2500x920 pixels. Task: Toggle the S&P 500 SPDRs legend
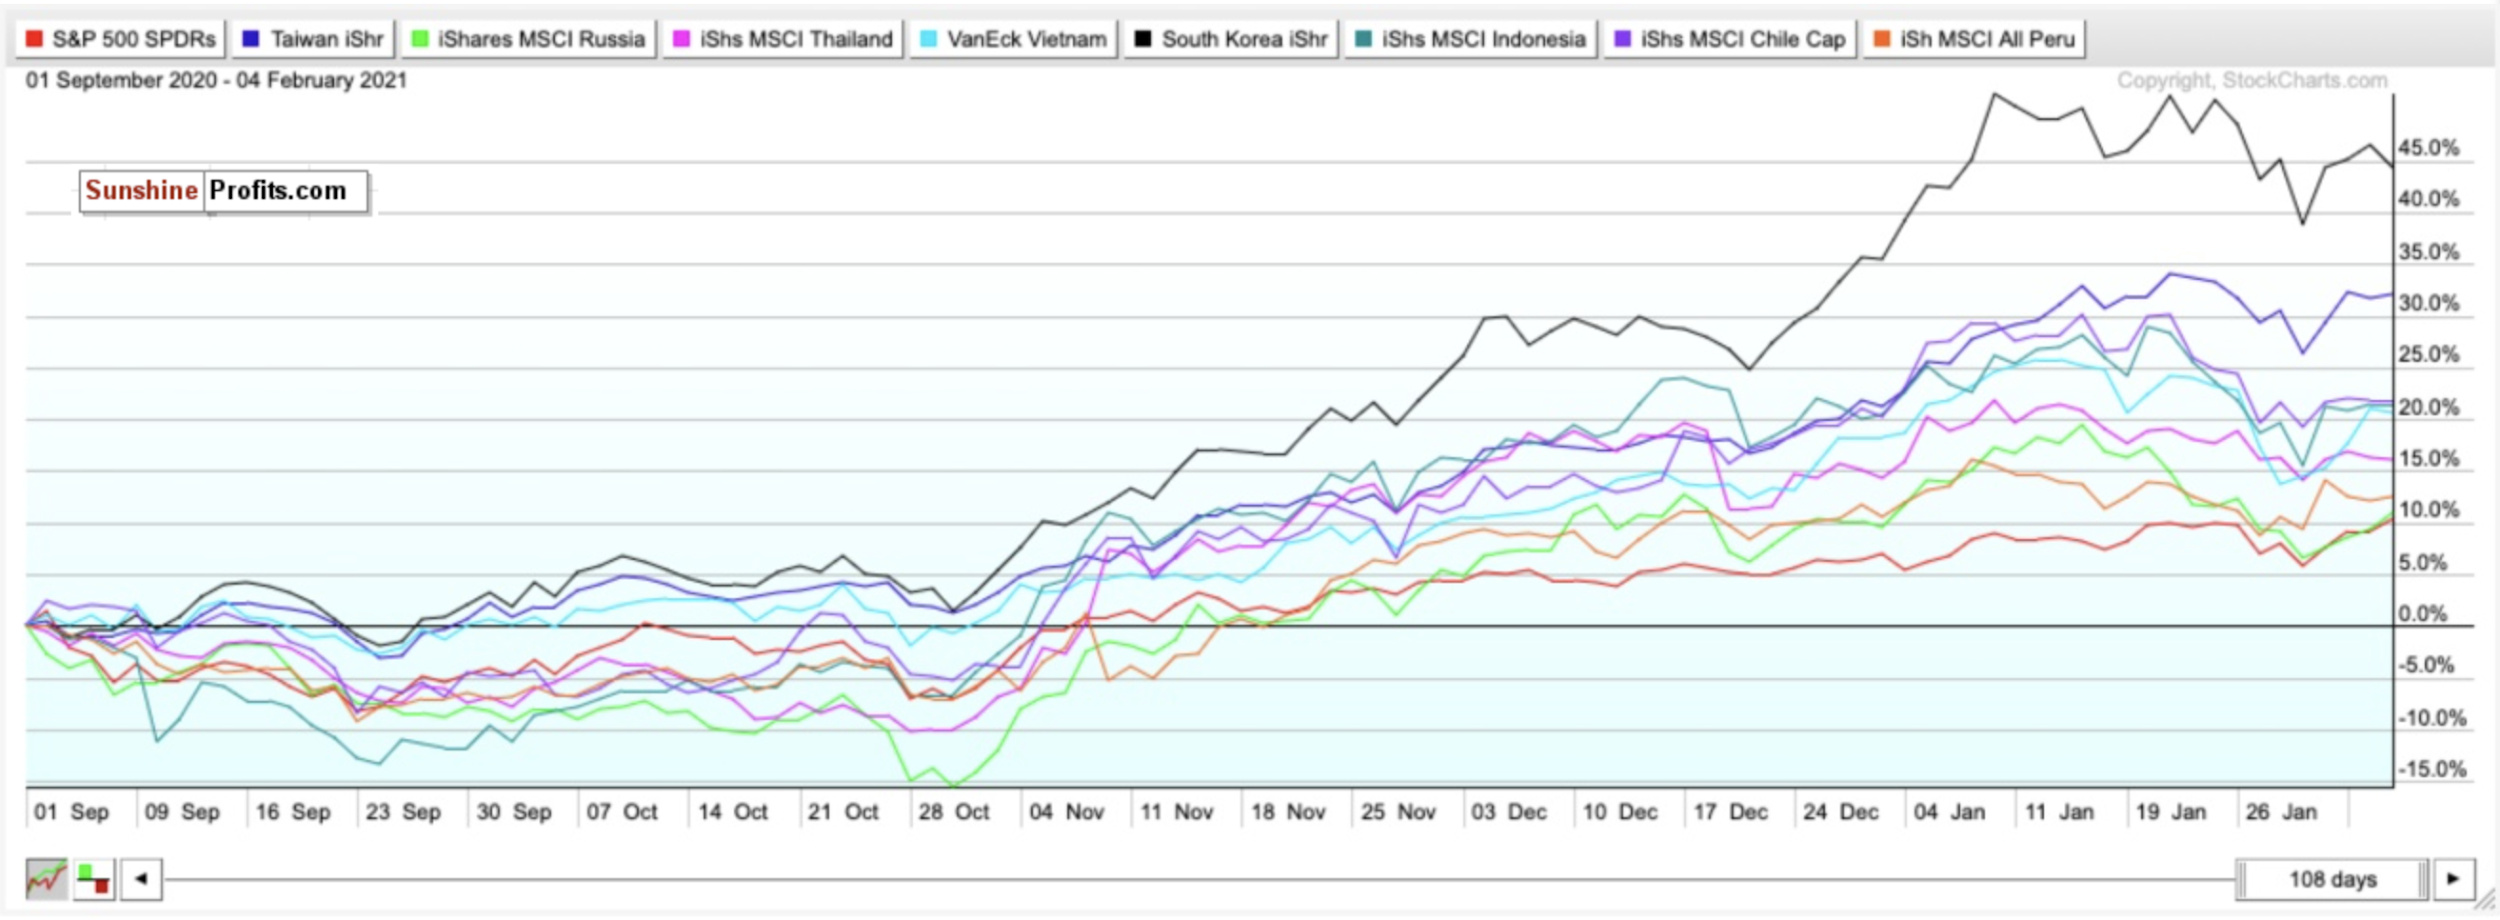coord(120,39)
